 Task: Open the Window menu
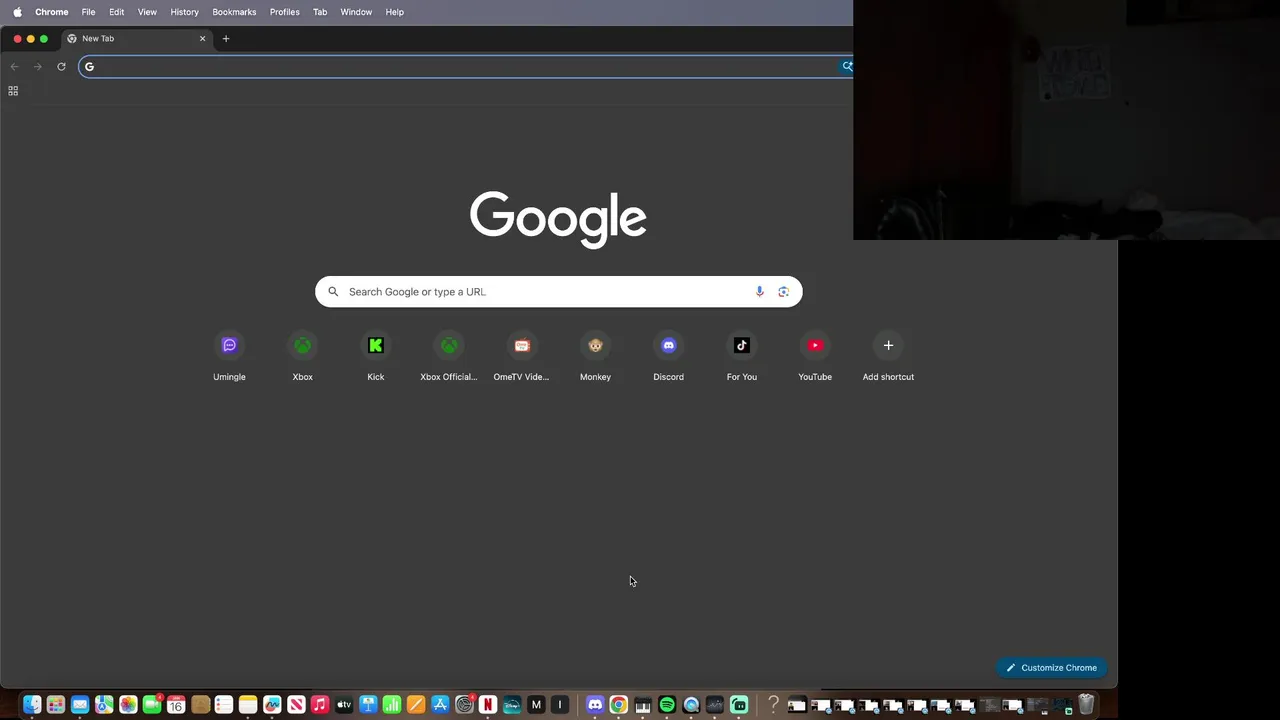coord(356,12)
